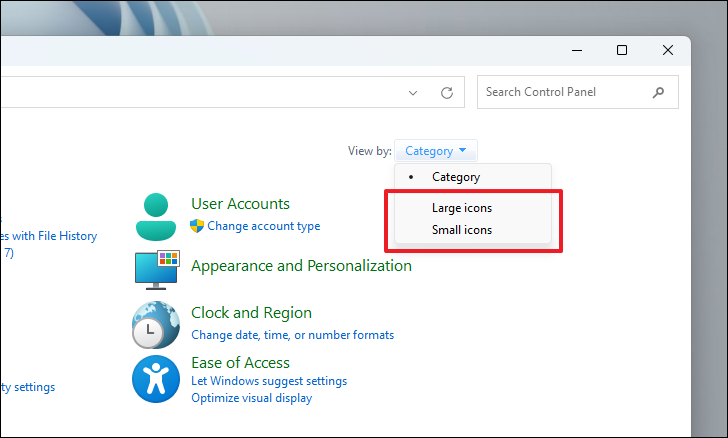Screen dimensions: 728x438
Task: Maximize the Control Panel window
Action: click(x=622, y=50)
